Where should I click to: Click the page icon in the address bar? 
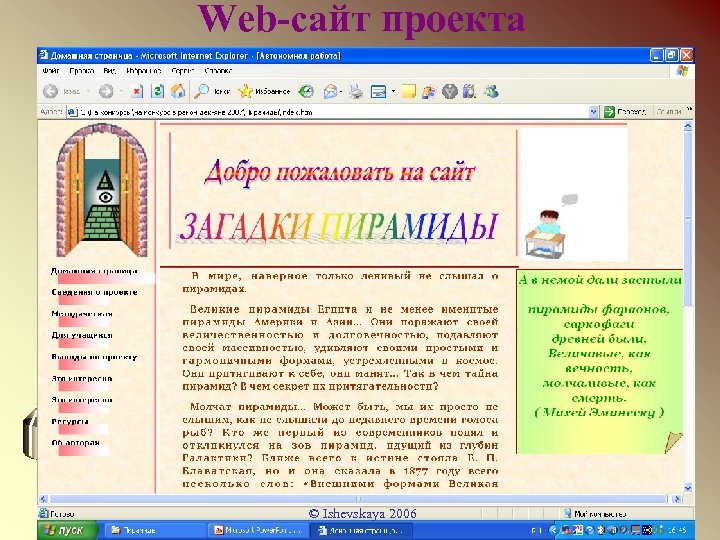coord(72,112)
